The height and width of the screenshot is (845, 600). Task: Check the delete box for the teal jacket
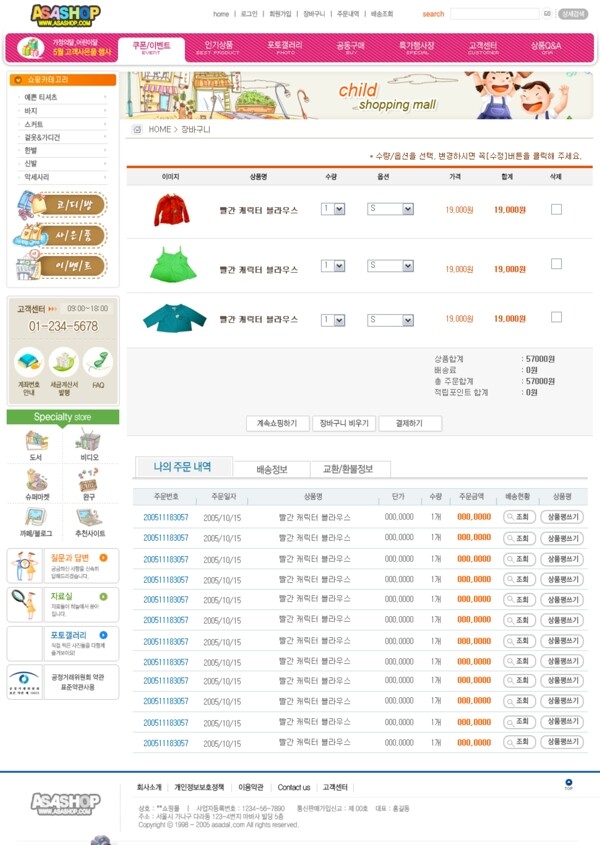click(556, 317)
